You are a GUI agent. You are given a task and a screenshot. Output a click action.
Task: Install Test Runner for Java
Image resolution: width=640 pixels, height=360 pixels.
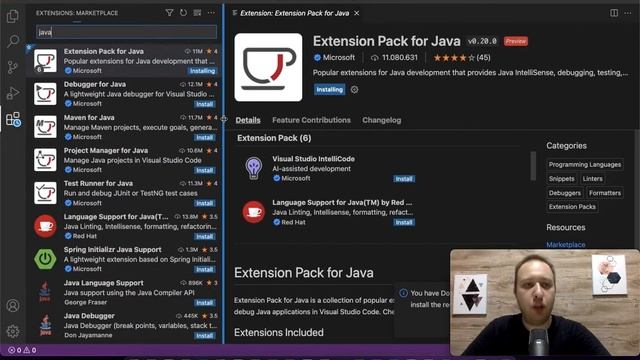click(x=204, y=203)
